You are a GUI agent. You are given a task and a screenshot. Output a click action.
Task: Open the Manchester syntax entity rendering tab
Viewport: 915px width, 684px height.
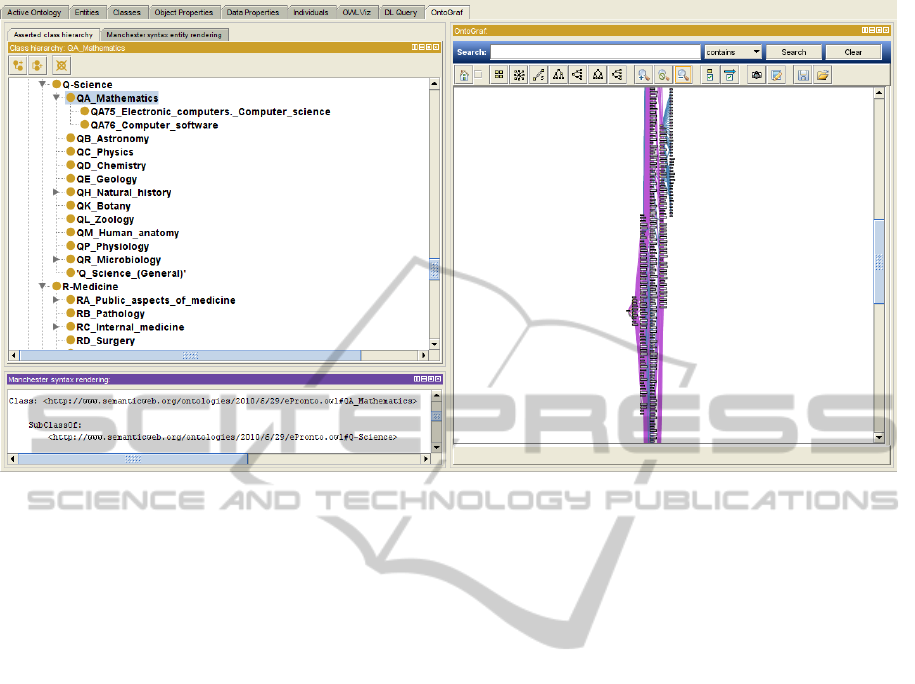pyautogui.click(x=165, y=34)
